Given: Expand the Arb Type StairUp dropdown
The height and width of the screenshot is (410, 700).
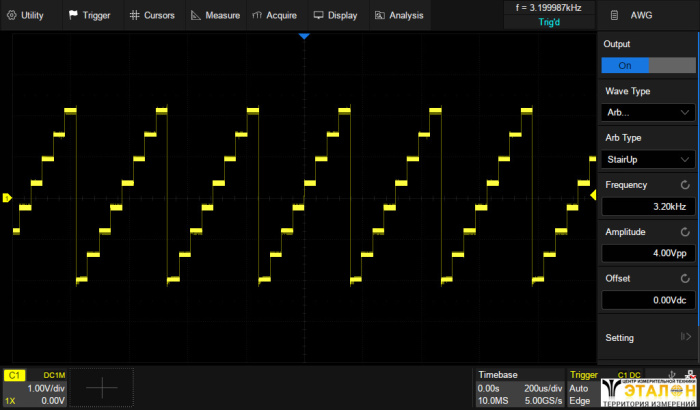Looking at the screenshot, I should tap(647, 159).
